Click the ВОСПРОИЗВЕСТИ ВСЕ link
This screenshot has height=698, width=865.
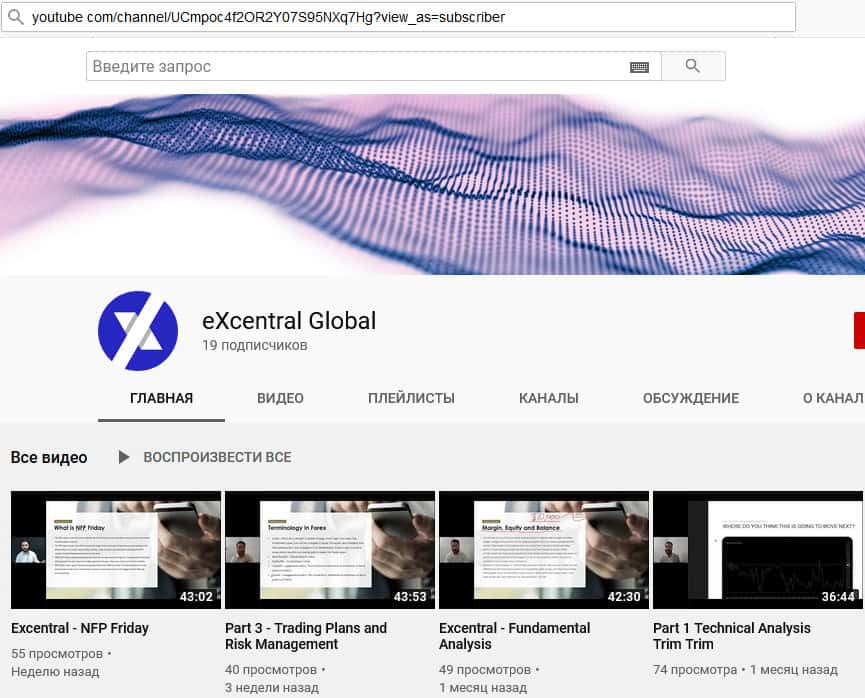coord(217,457)
